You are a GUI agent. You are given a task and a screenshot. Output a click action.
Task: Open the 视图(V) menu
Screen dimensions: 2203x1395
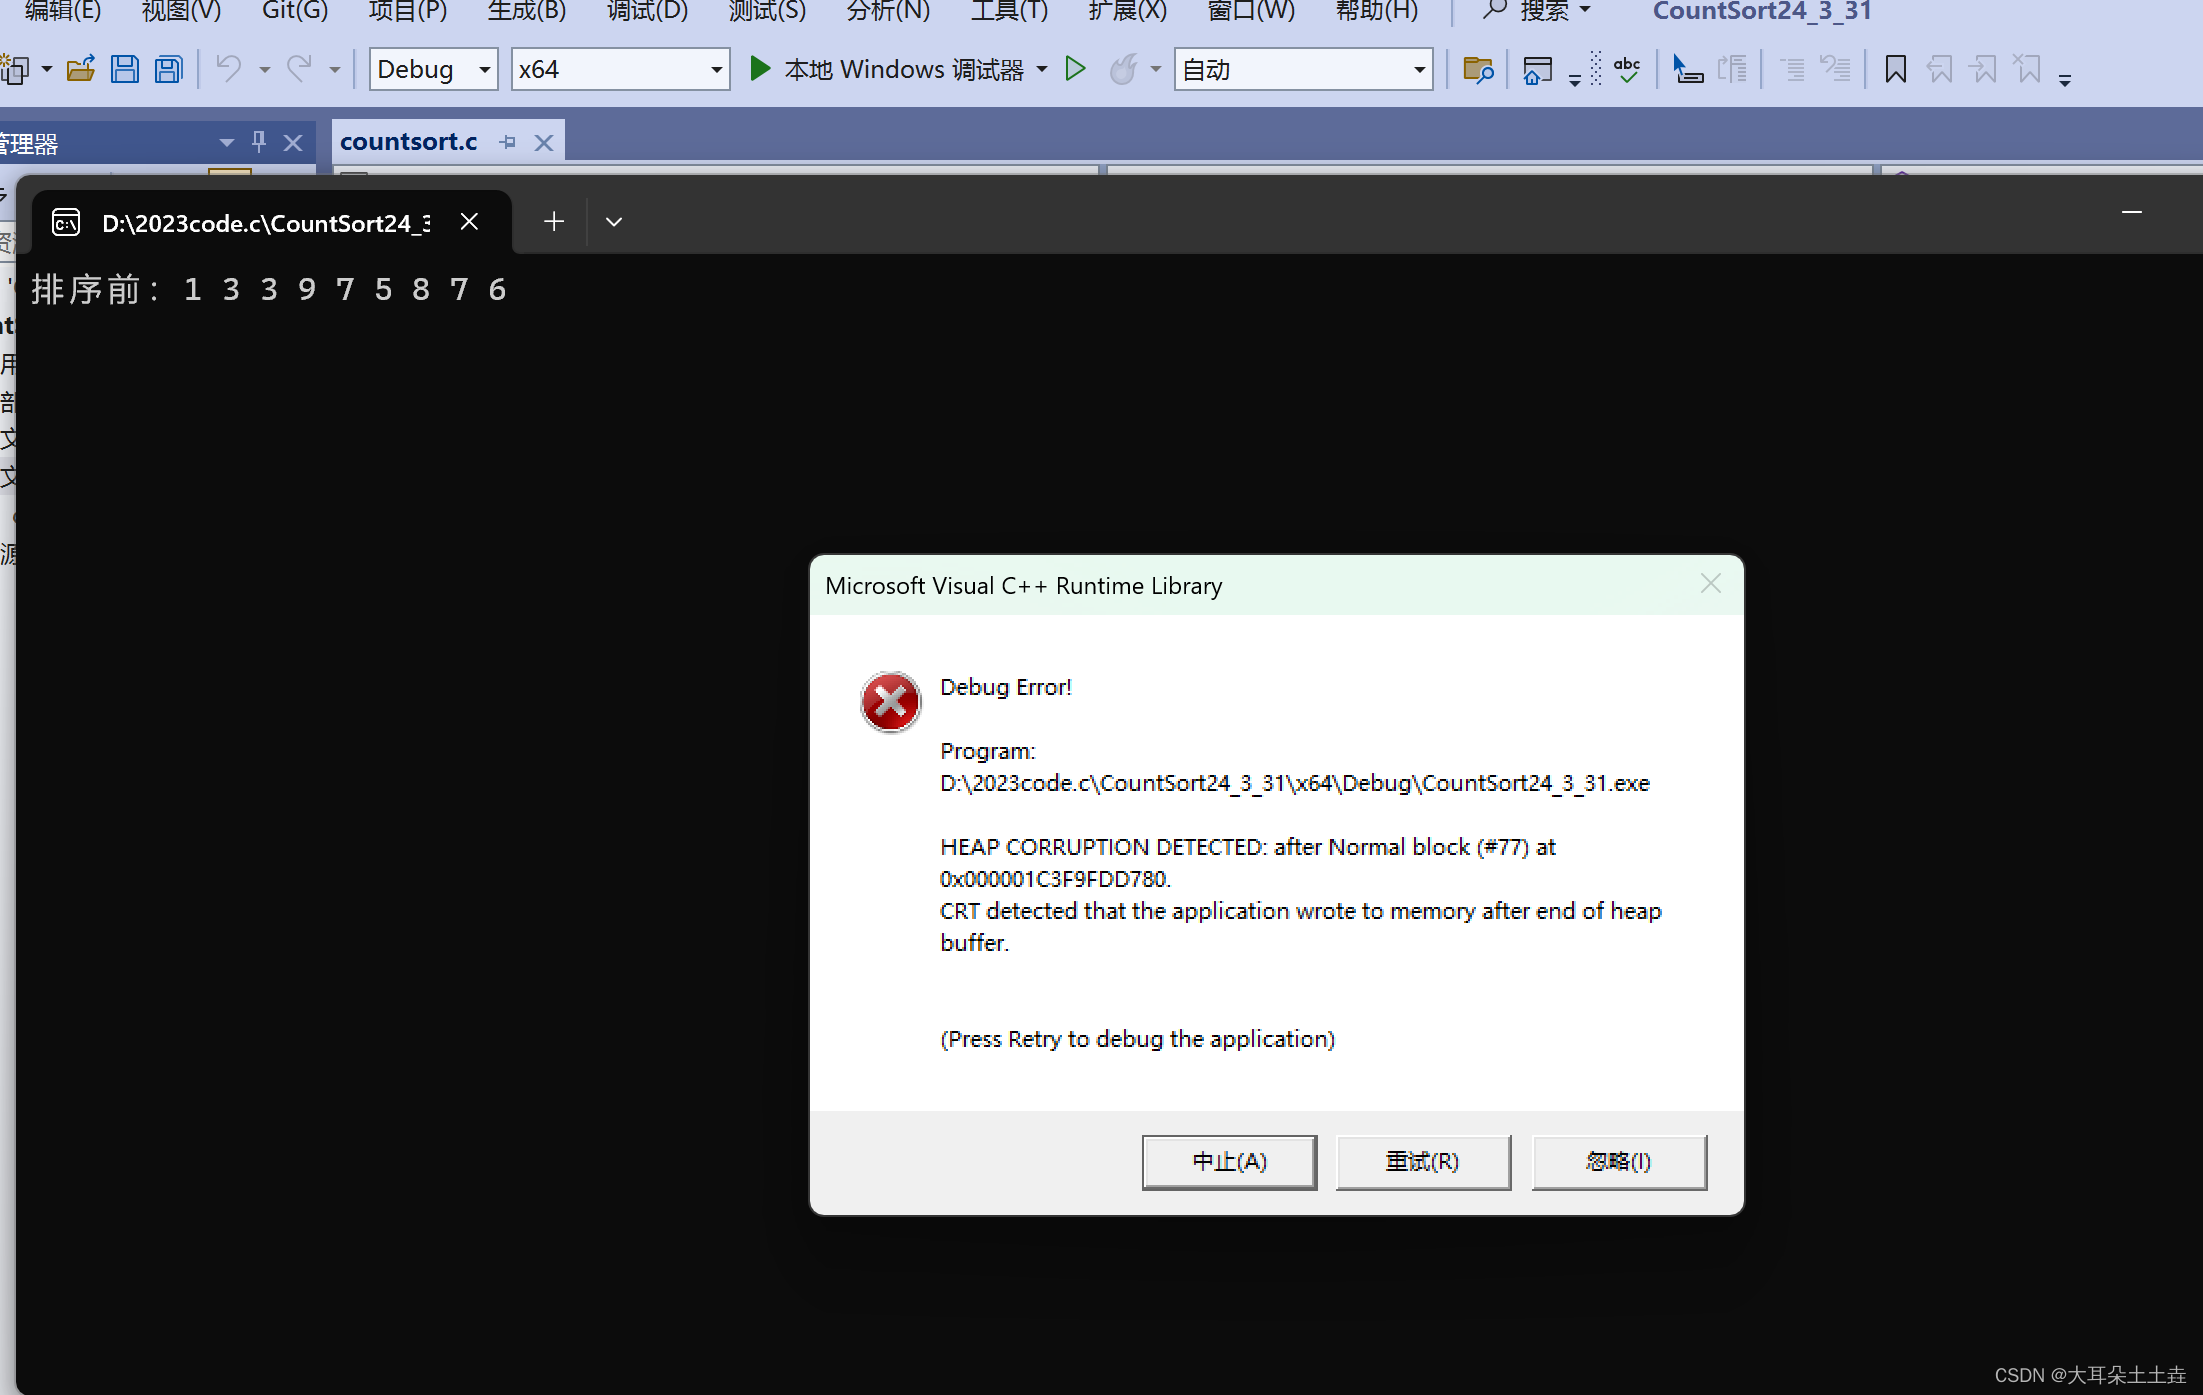[x=181, y=11]
